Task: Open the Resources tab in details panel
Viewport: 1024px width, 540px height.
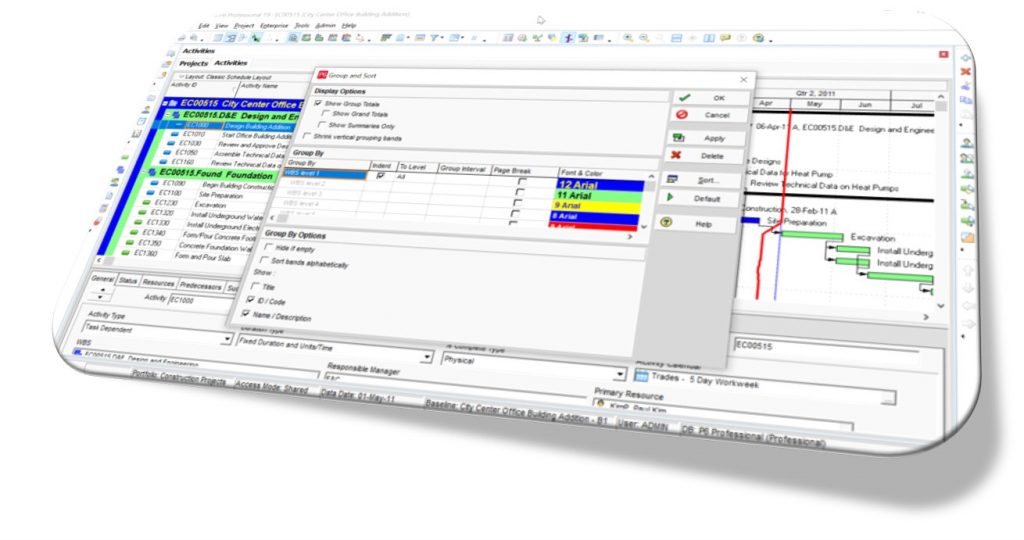Action: pos(158,283)
